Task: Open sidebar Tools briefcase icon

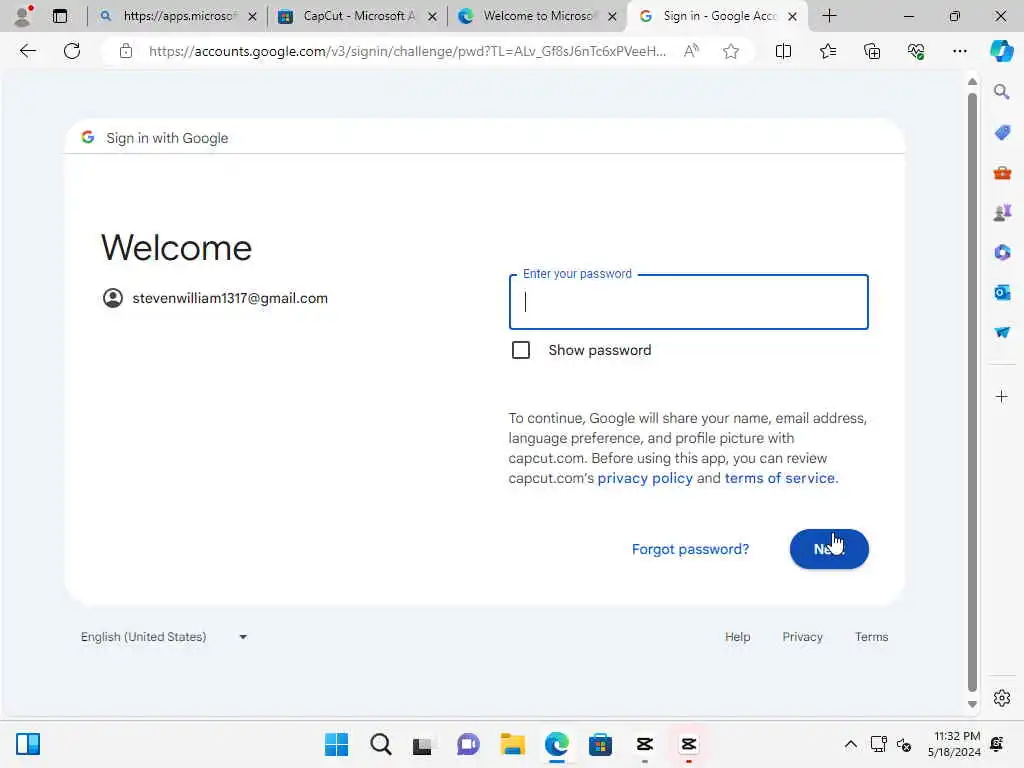Action: click(x=1002, y=173)
